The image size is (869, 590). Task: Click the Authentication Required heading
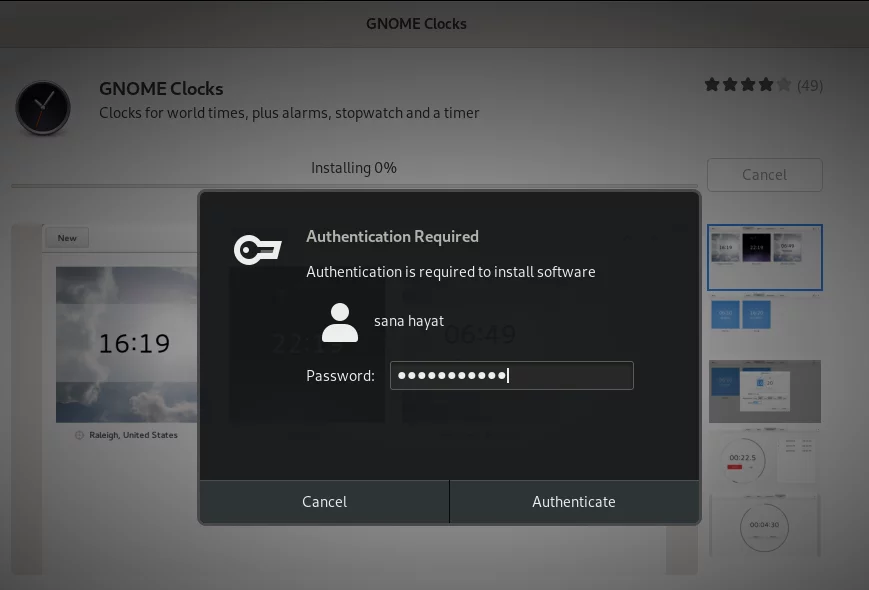click(x=392, y=237)
